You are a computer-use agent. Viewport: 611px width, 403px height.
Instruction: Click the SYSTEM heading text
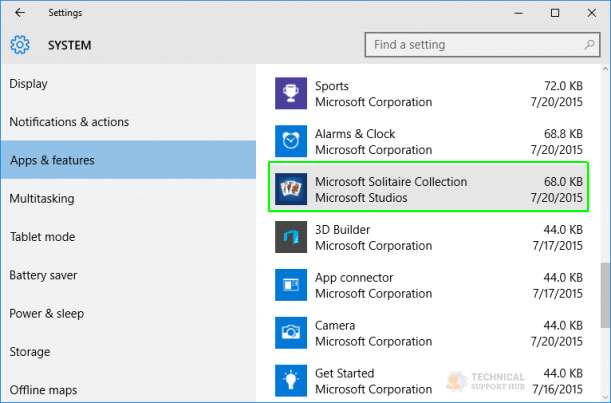click(69, 45)
